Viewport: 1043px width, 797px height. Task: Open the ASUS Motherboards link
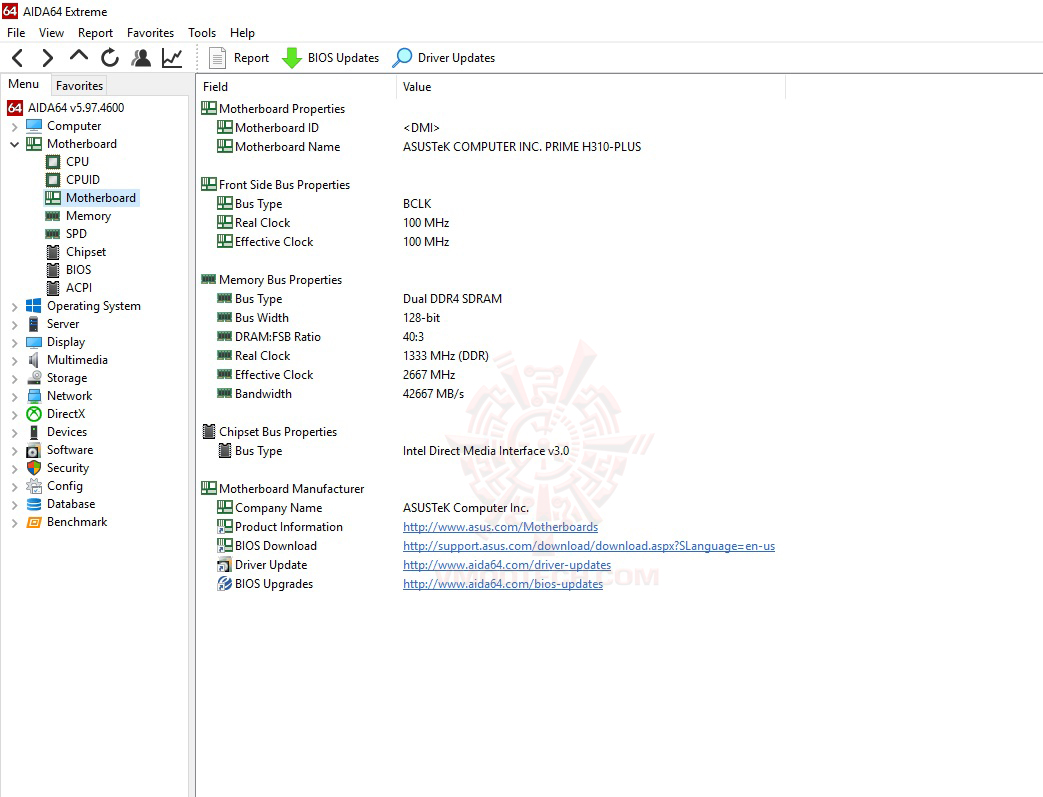[500, 526]
